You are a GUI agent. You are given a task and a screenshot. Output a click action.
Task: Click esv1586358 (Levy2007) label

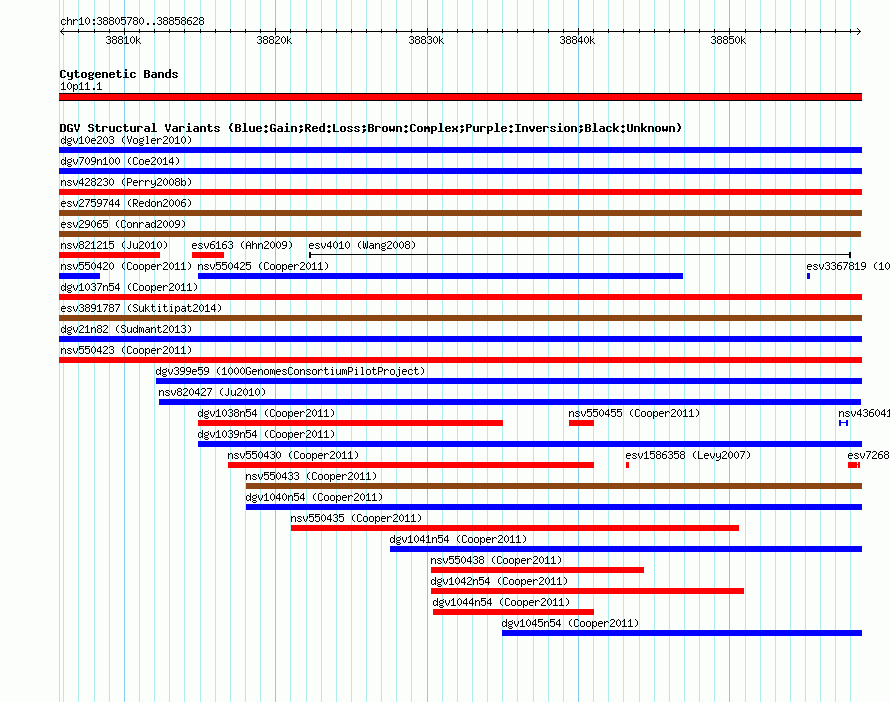coord(688,455)
